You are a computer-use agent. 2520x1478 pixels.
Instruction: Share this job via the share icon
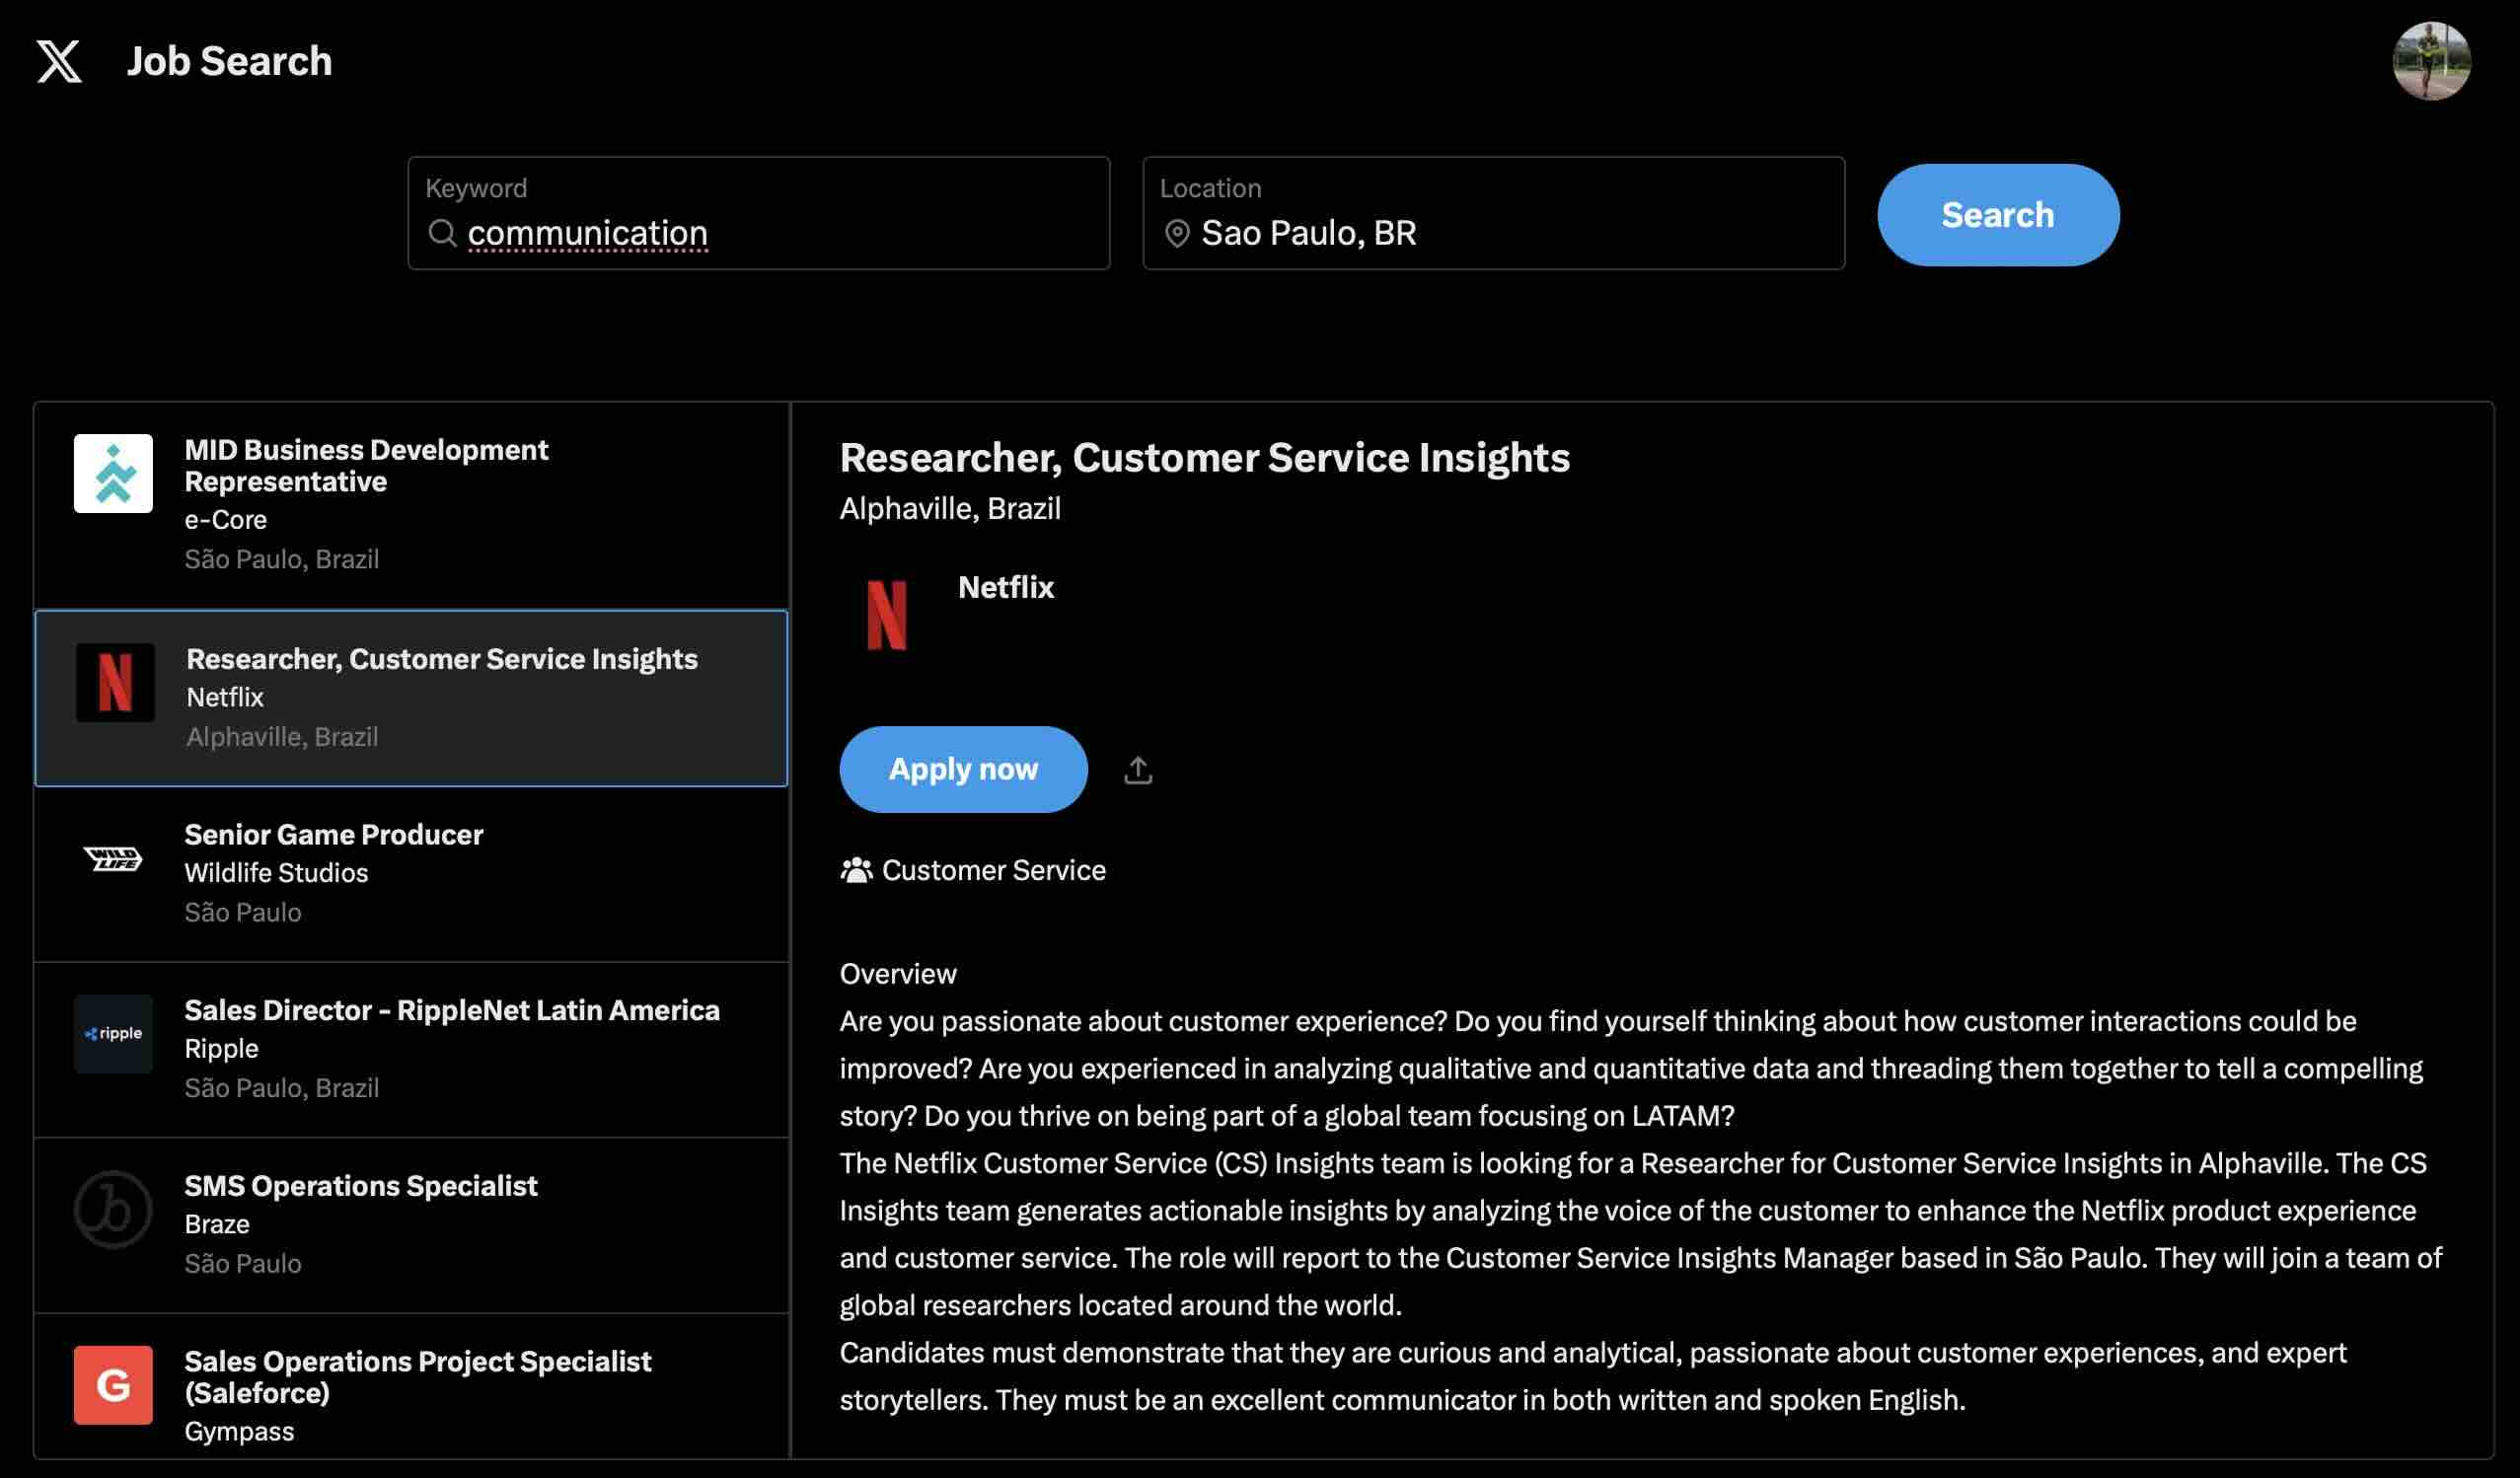1138,770
